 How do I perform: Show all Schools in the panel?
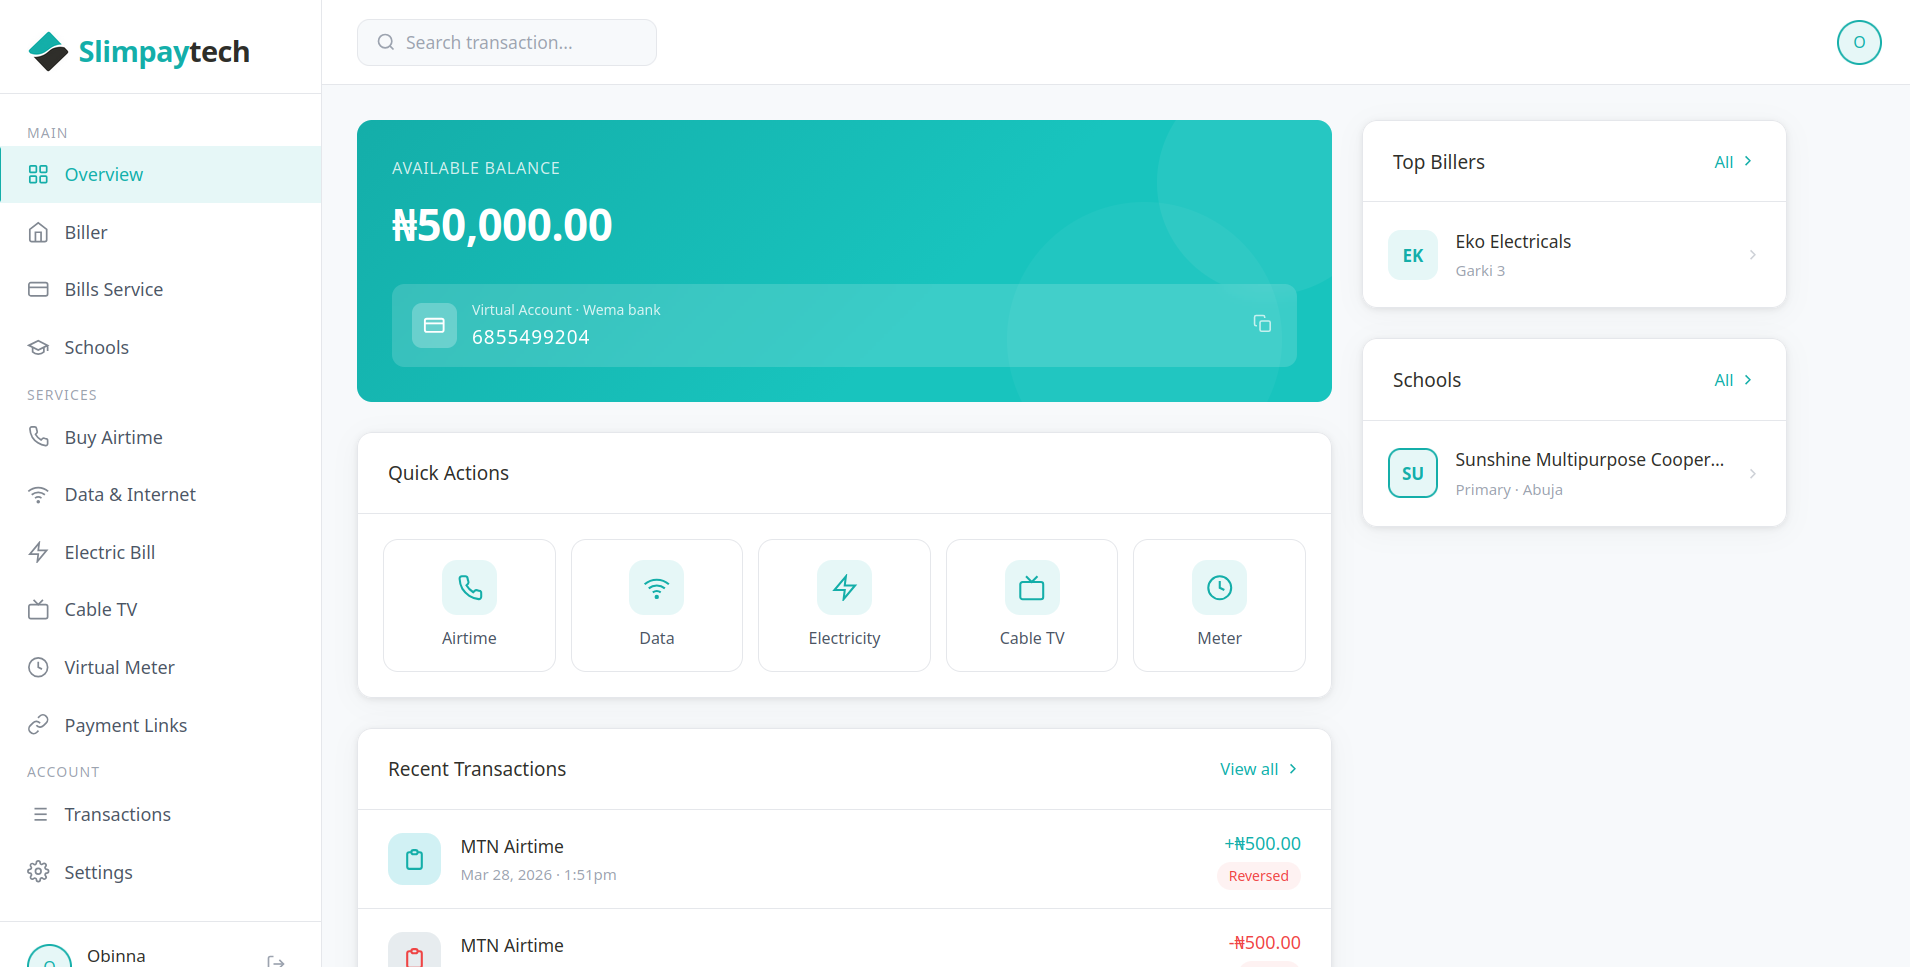point(1732,380)
